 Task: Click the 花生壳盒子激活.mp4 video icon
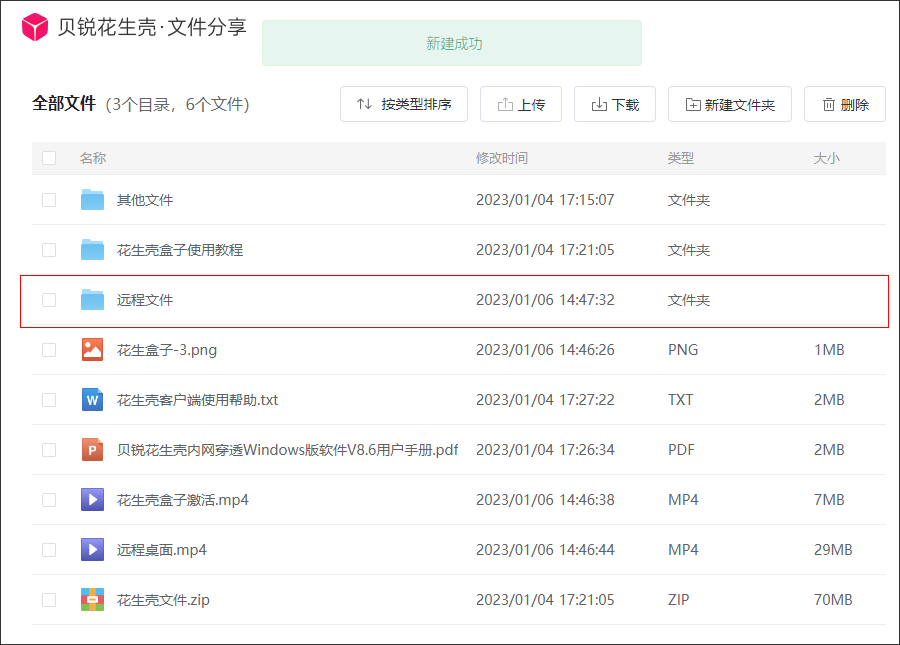(x=93, y=500)
